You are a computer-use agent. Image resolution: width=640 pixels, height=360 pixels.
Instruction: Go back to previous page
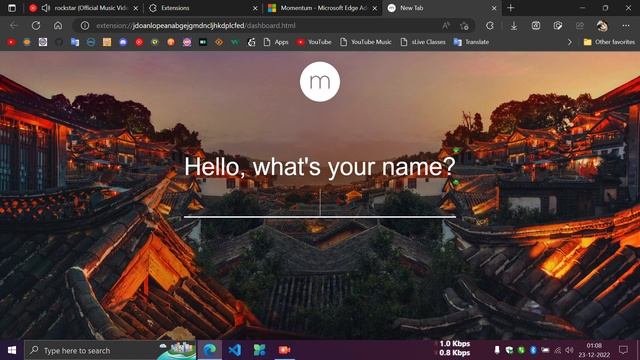(x=14, y=25)
